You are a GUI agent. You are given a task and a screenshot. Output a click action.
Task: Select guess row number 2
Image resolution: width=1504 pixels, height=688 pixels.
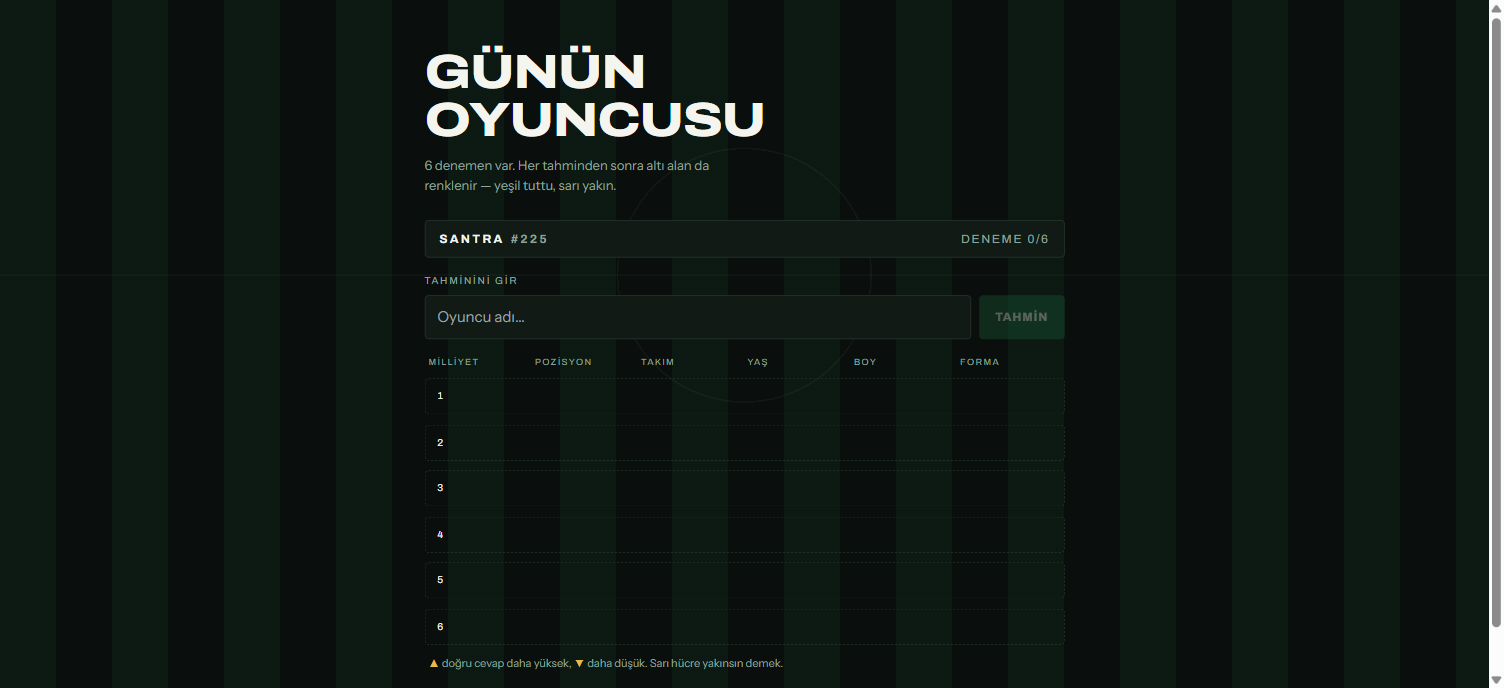point(745,443)
